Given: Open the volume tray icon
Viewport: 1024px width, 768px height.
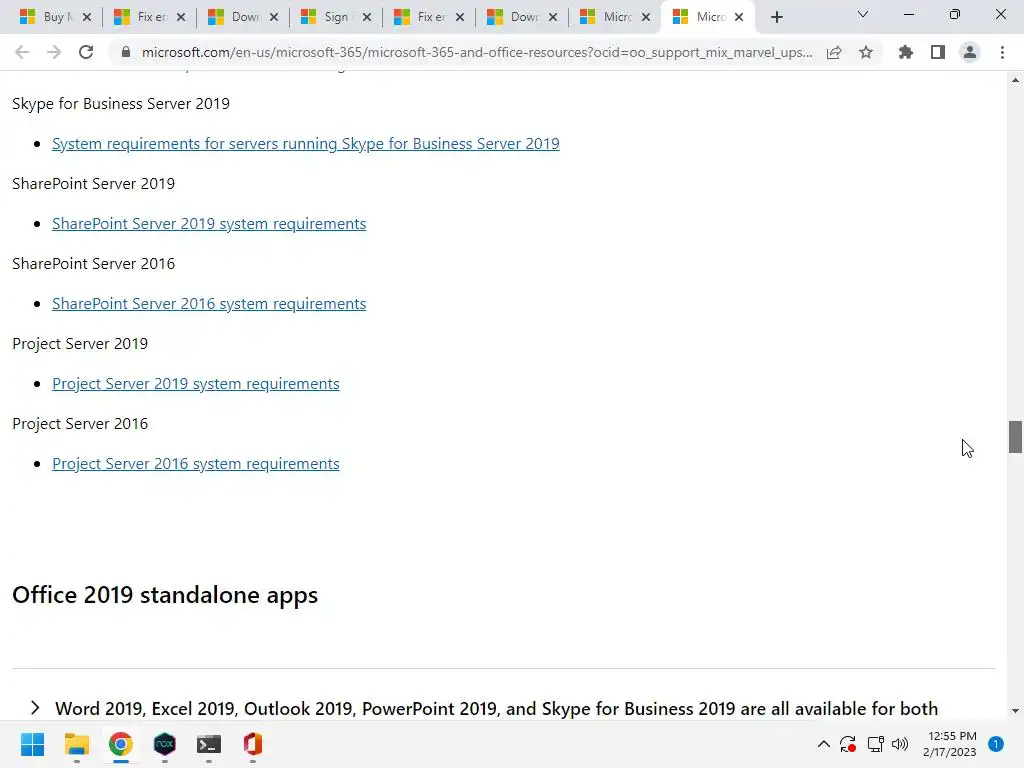Looking at the screenshot, I should click(900, 744).
